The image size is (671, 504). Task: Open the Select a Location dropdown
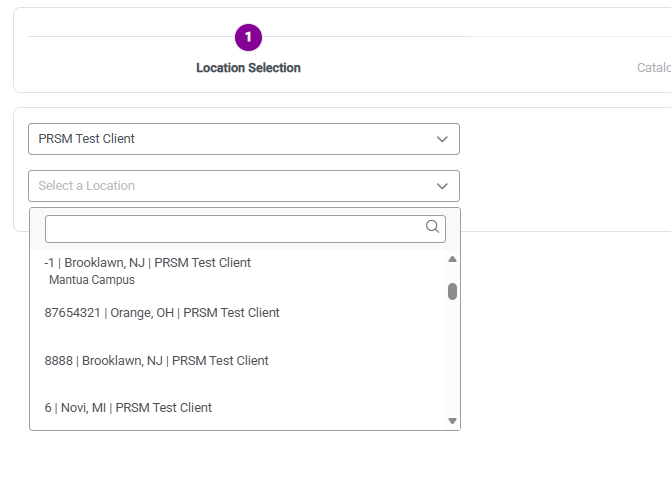click(x=244, y=186)
